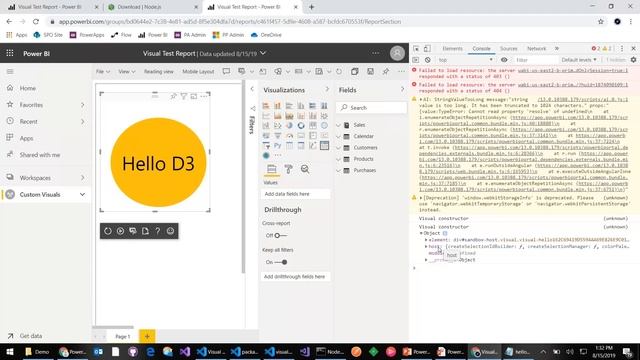Expand the Customers table in Fields
Image resolution: width=640 pixels, height=360 pixels.
[x=338, y=148]
